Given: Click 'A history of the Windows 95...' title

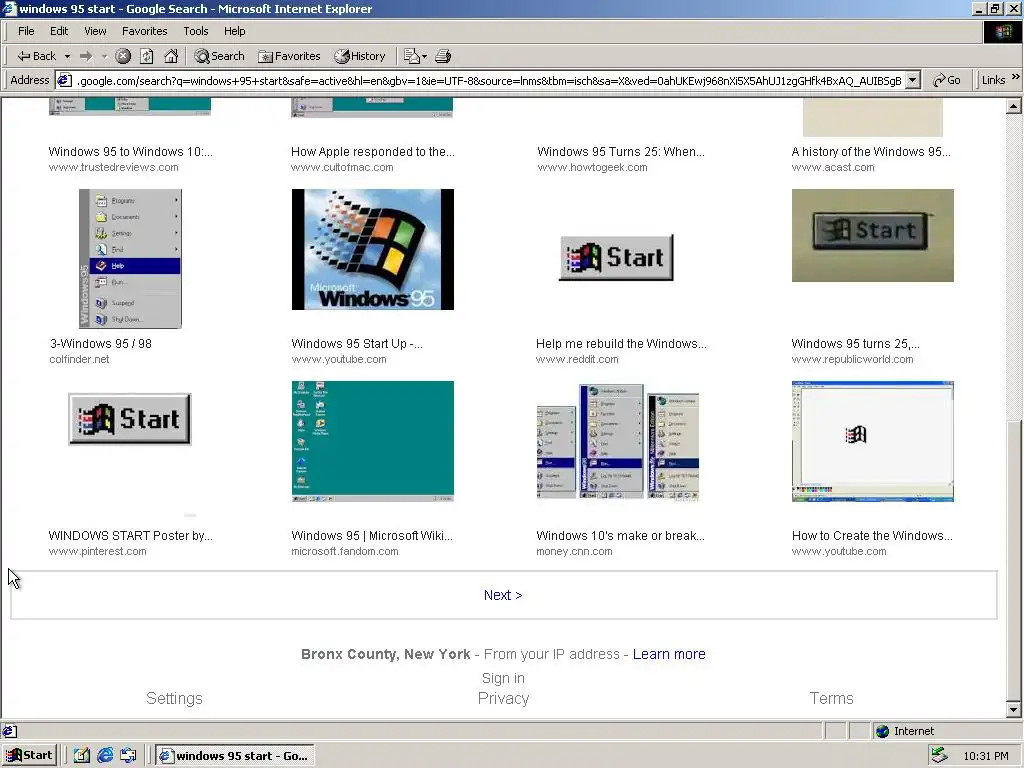Looking at the screenshot, I should [x=871, y=152].
